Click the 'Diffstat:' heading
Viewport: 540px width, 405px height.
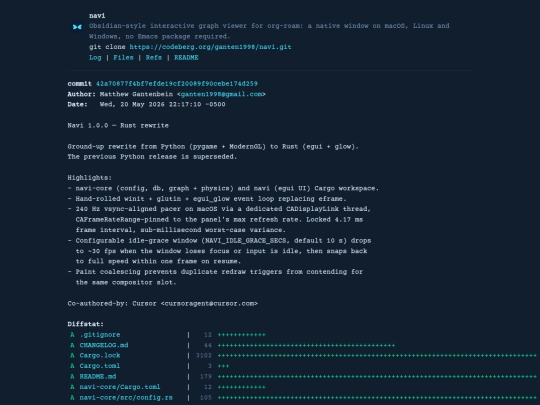coord(85,324)
